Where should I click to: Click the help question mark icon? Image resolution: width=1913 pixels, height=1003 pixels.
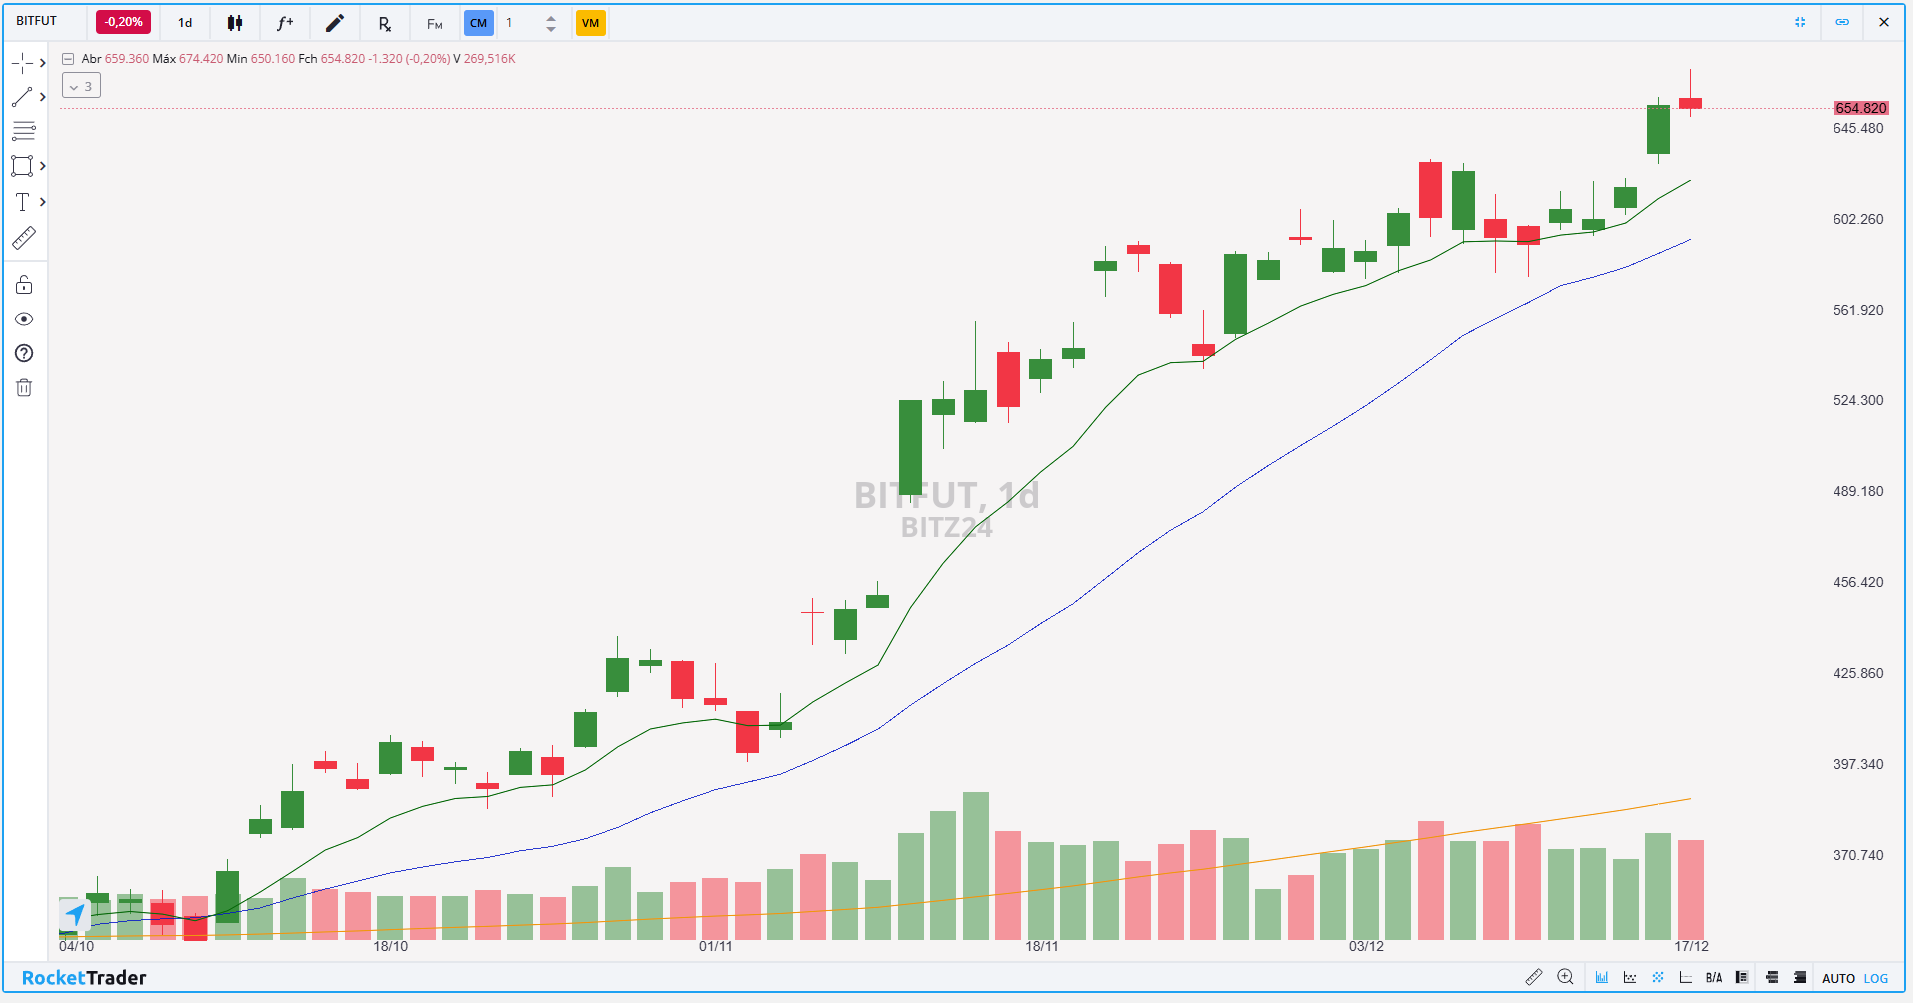coord(24,353)
